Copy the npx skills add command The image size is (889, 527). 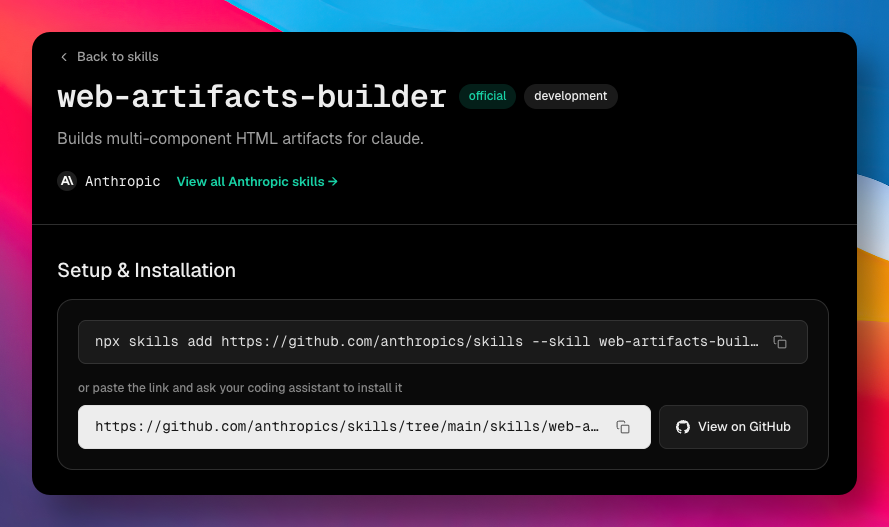click(780, 342)
